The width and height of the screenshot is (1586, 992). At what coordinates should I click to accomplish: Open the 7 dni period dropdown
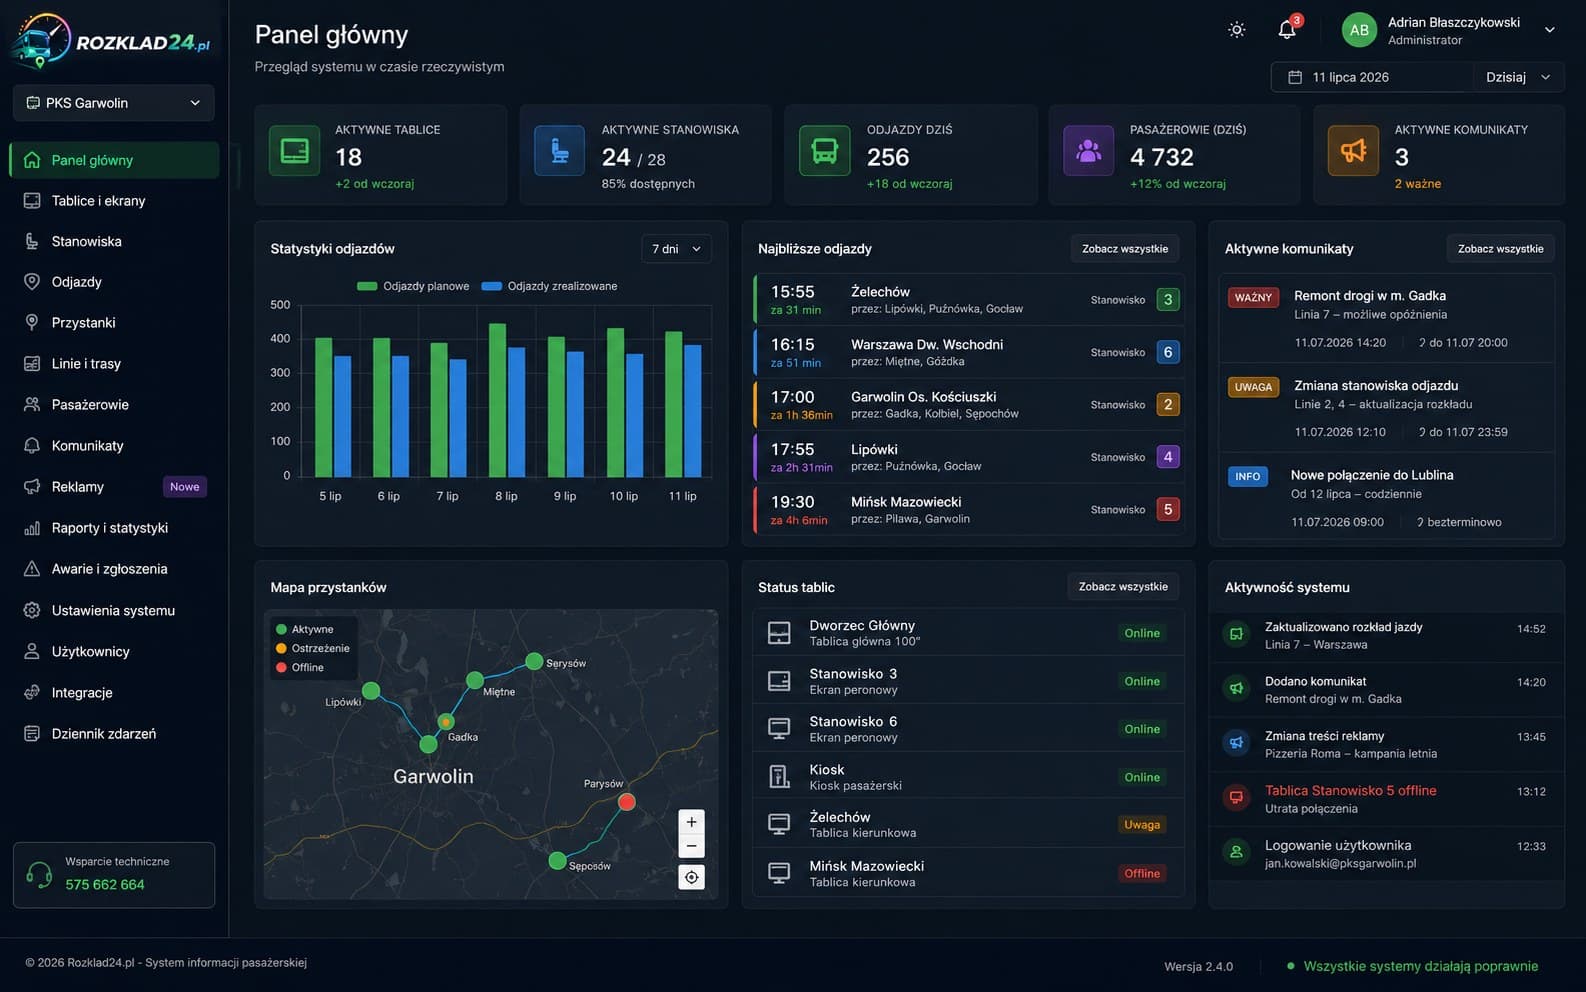click(676, 249)
